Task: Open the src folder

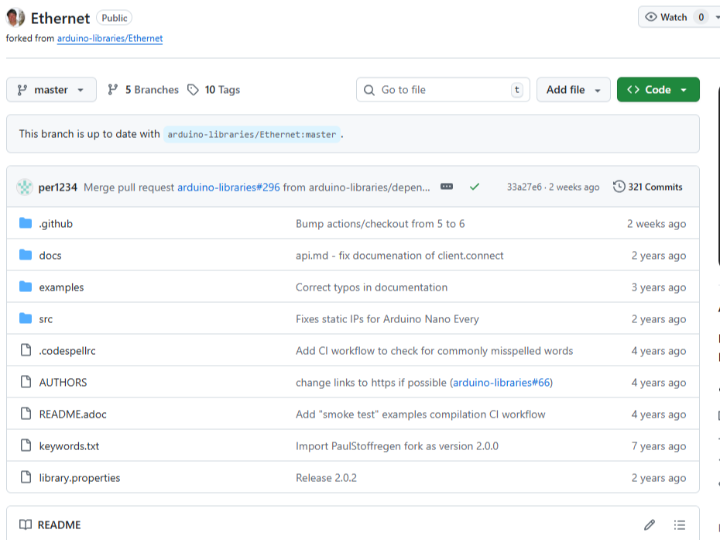Action: pos(46,319)
